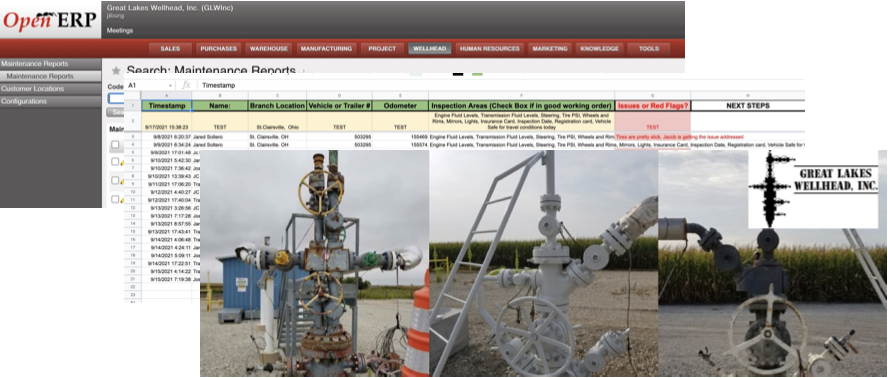Click the OpenERP logo

pos(50,20)
